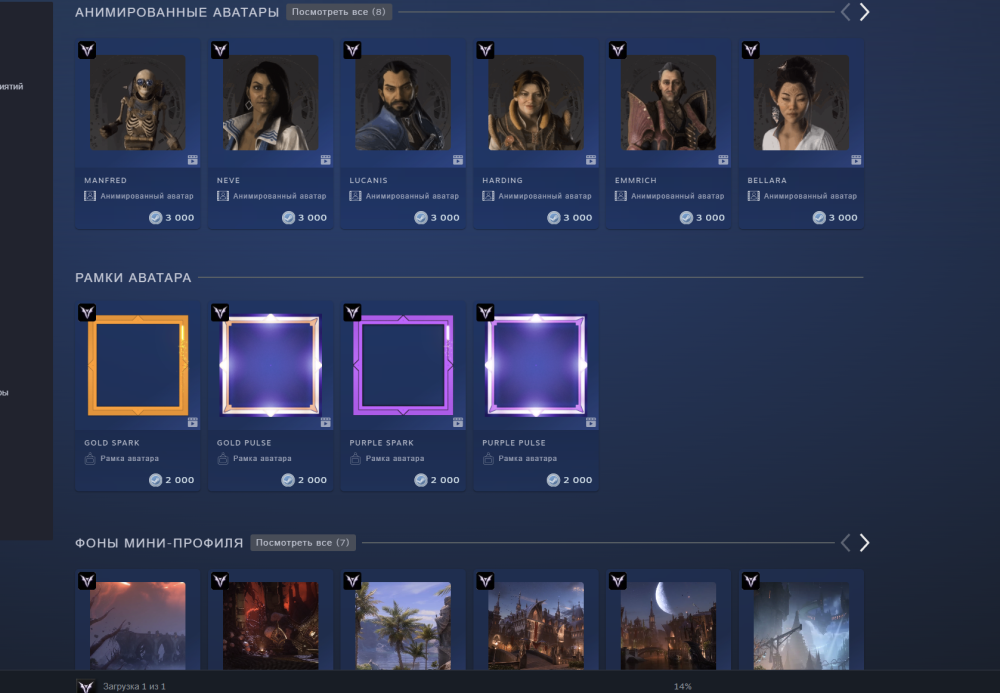The height and width of the screenshot is (693, 1000).
Task: Click the Dragon Age emblem on the Purple Pulse frame
Action: (485, 312)
